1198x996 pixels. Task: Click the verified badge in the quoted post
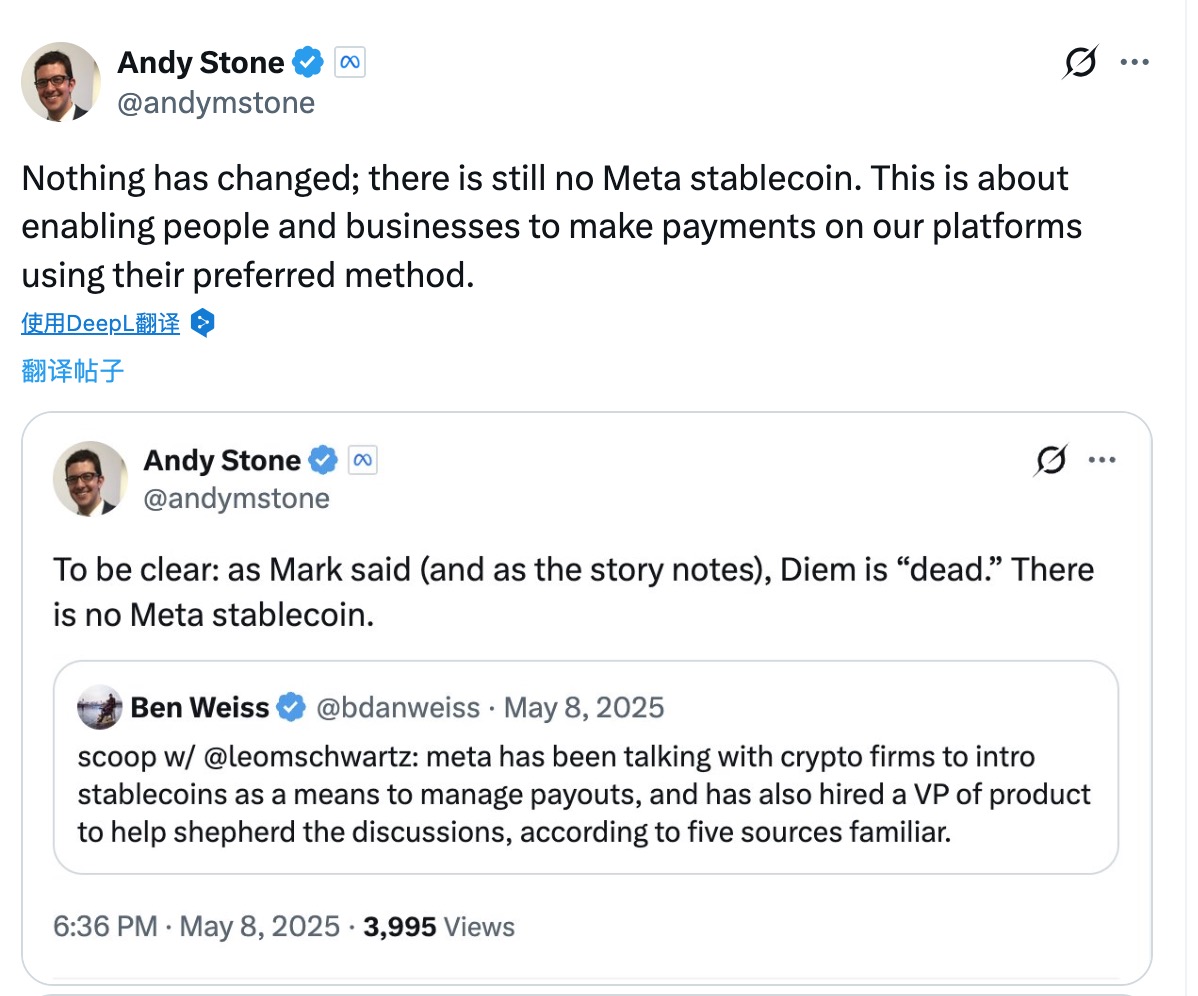(x=322, y=460)
